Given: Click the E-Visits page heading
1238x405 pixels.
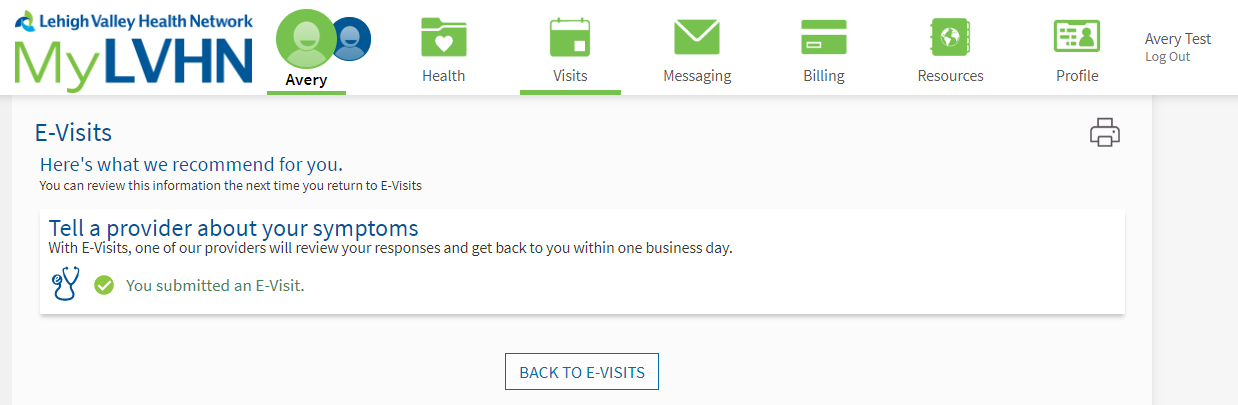Looking at the screenshot, I should click(73, 133).
